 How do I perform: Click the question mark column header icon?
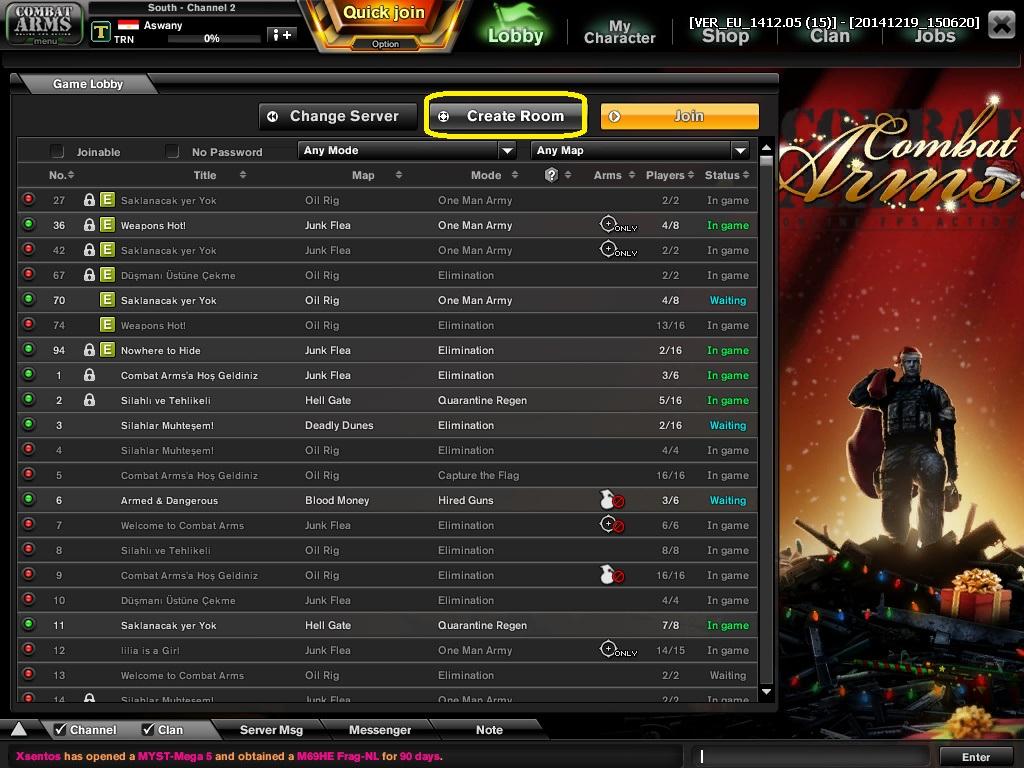(551, 174)
